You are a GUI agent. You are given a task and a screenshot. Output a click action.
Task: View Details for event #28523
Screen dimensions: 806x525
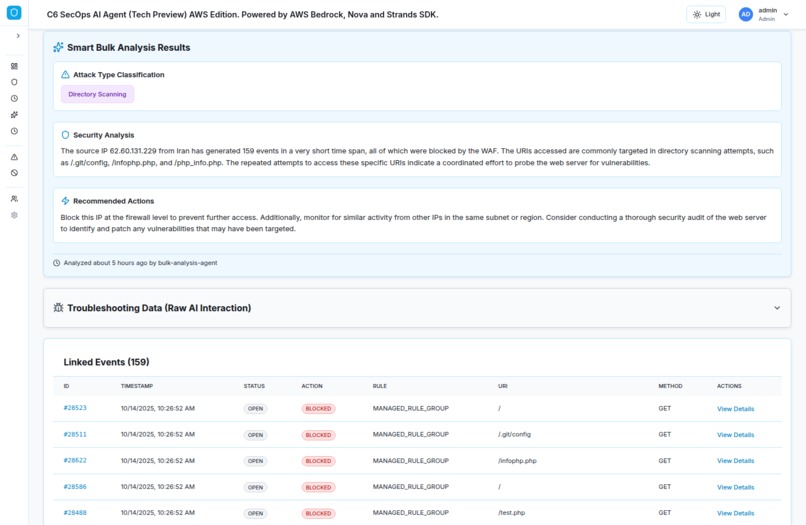735,409
